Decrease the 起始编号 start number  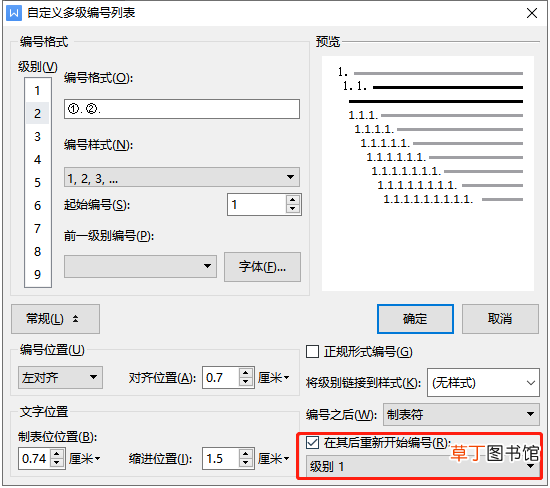[x=293, y=209]
